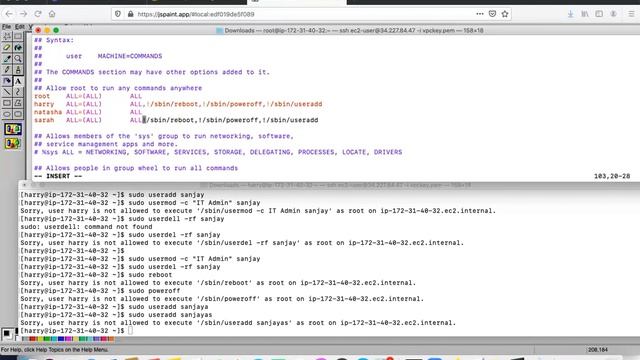Activate the Magnifier tool
The width and height of the screenshot is (640, 360).
pos(18,59)
